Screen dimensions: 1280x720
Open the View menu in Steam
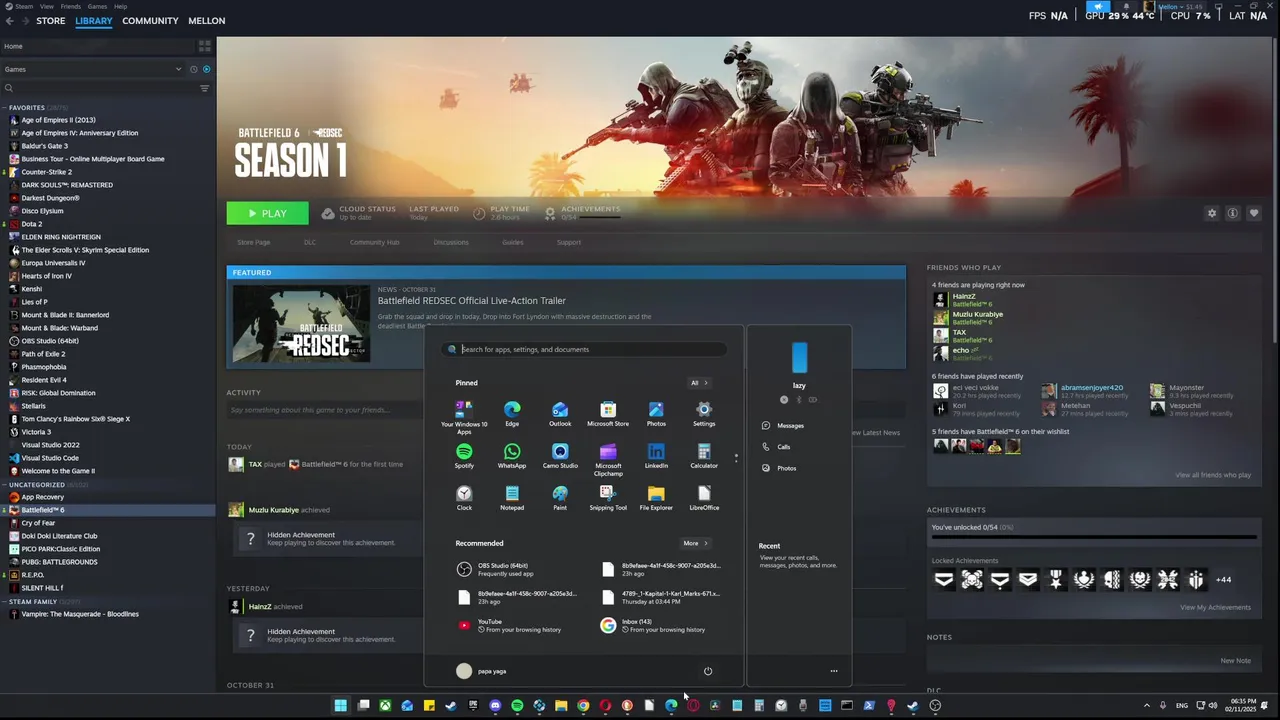47,6
